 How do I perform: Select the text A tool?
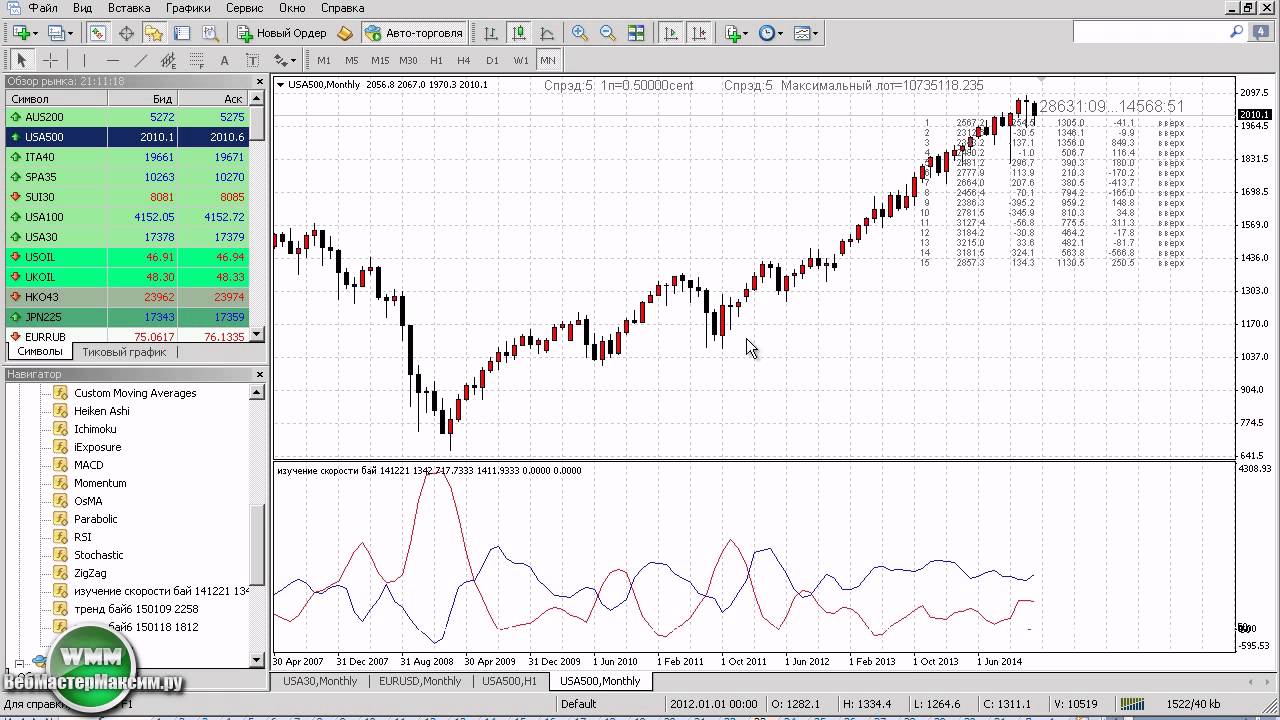(225, 60)
